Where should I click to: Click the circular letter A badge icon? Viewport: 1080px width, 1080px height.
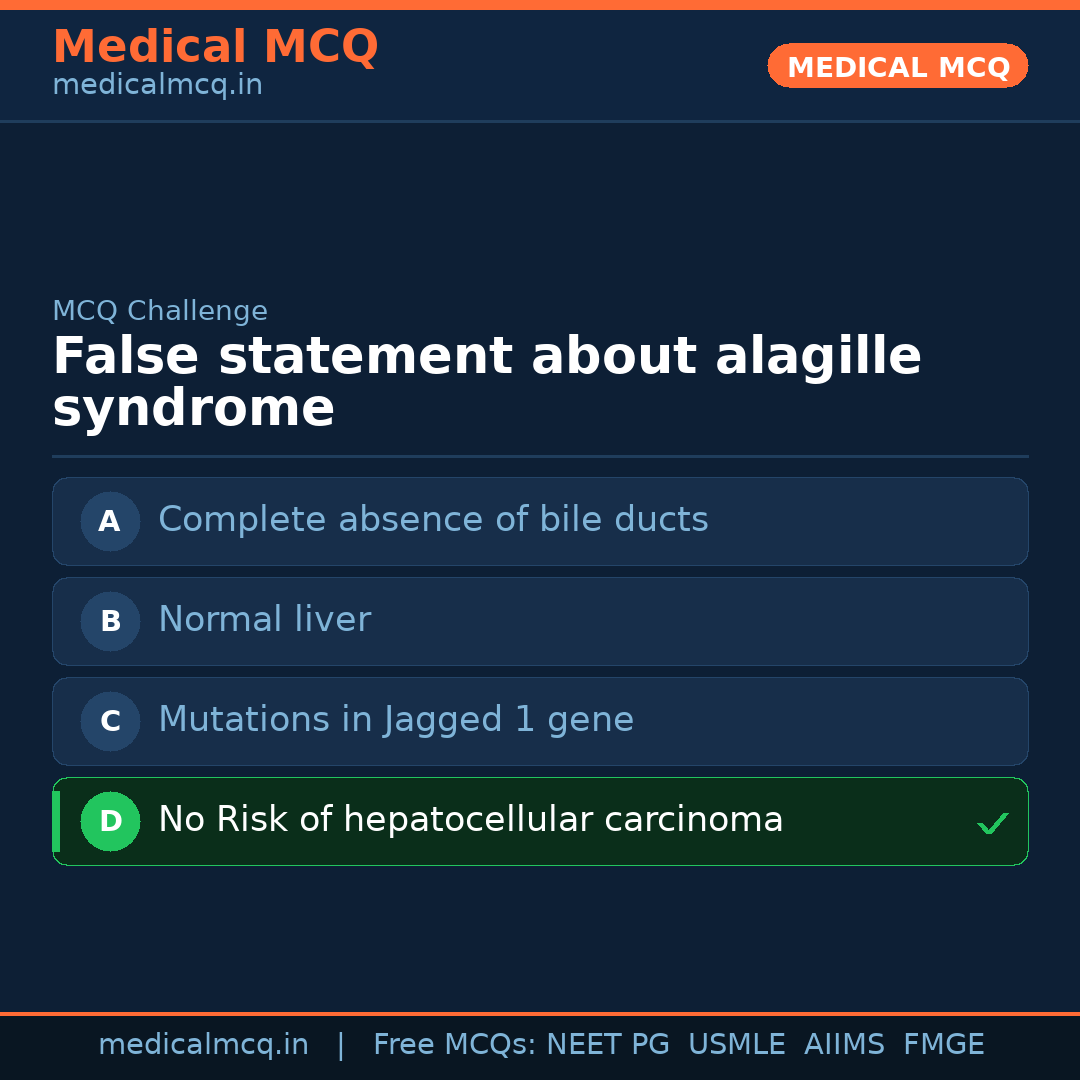(110, 521)
